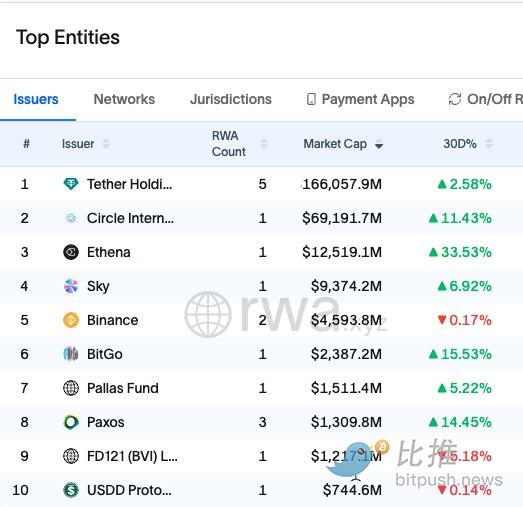Image resolution: width=523 pixels, height=507 pixels.
Task: Click the Pallas Fund globe icon
Action: click(71, 388)
